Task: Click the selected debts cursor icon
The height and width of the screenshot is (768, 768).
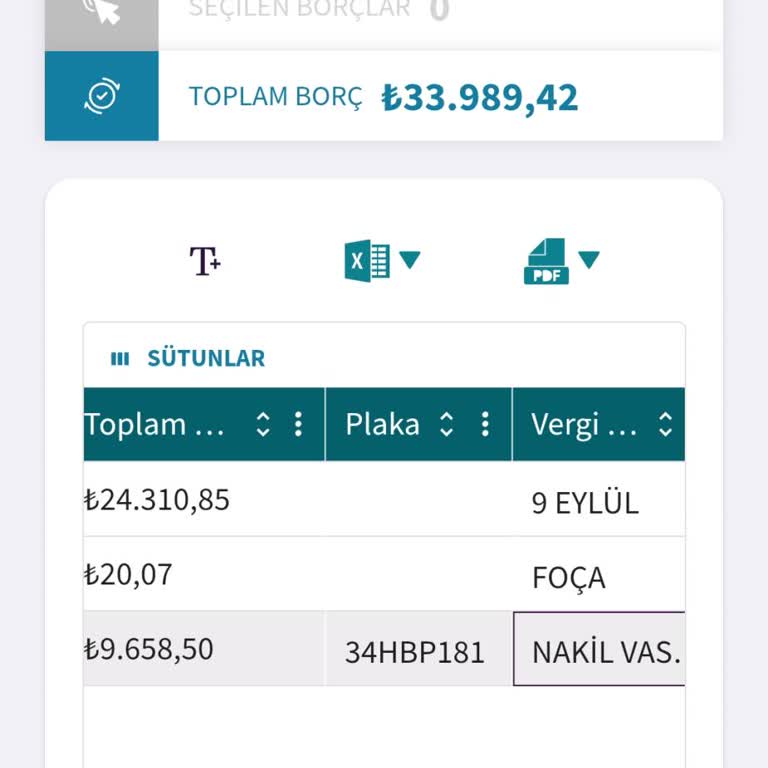Action: (x=101, y=12)
